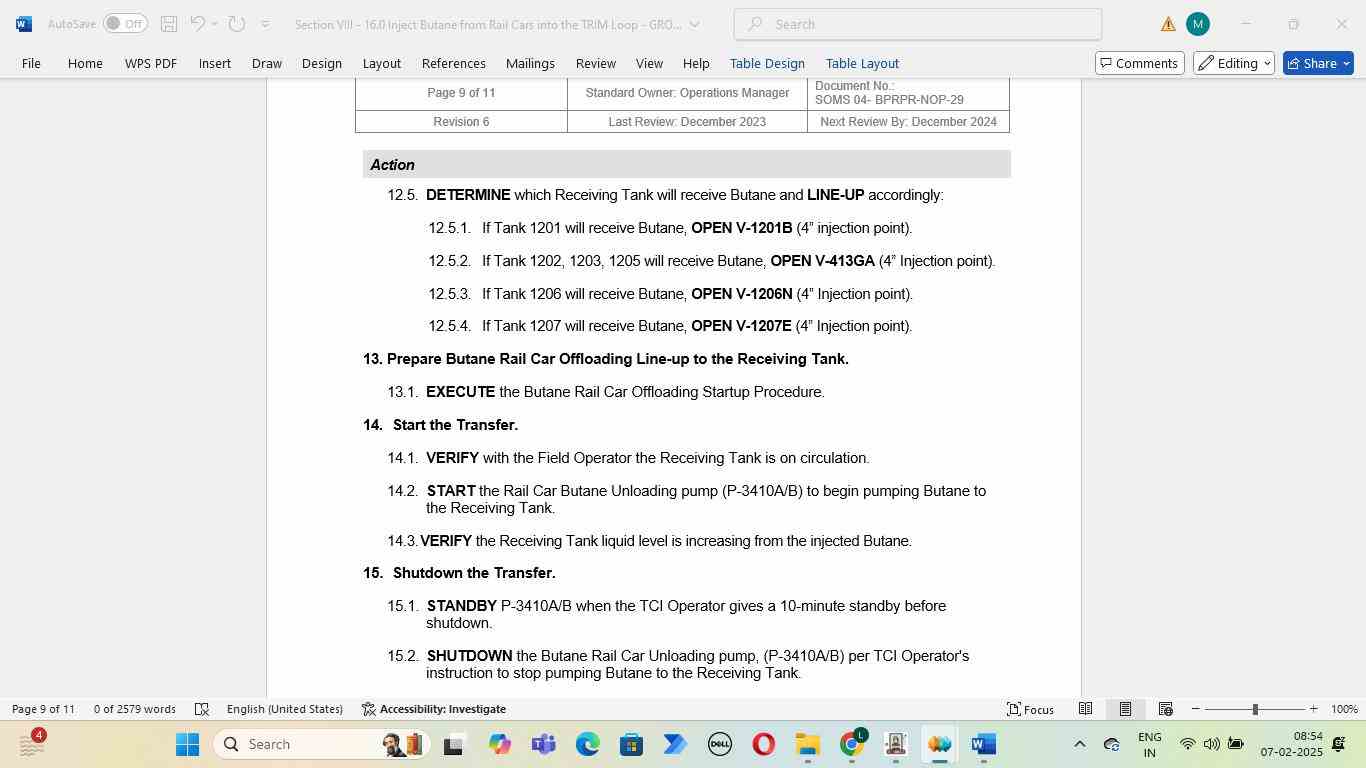The height and width of the screenshot is (768, 1366).
Task: Select the Design tab
Action: [321, 63]
